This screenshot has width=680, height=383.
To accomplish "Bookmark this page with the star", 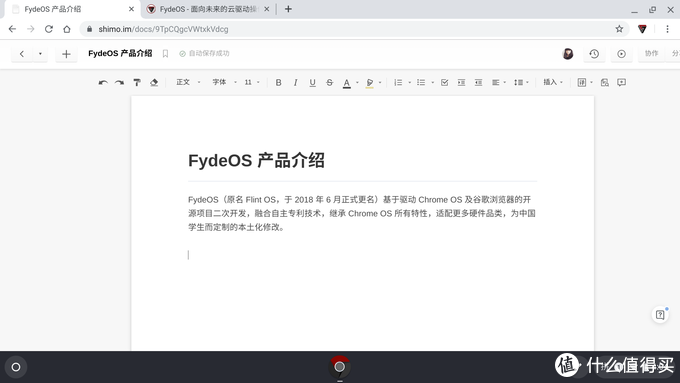I will click(619, 29).
